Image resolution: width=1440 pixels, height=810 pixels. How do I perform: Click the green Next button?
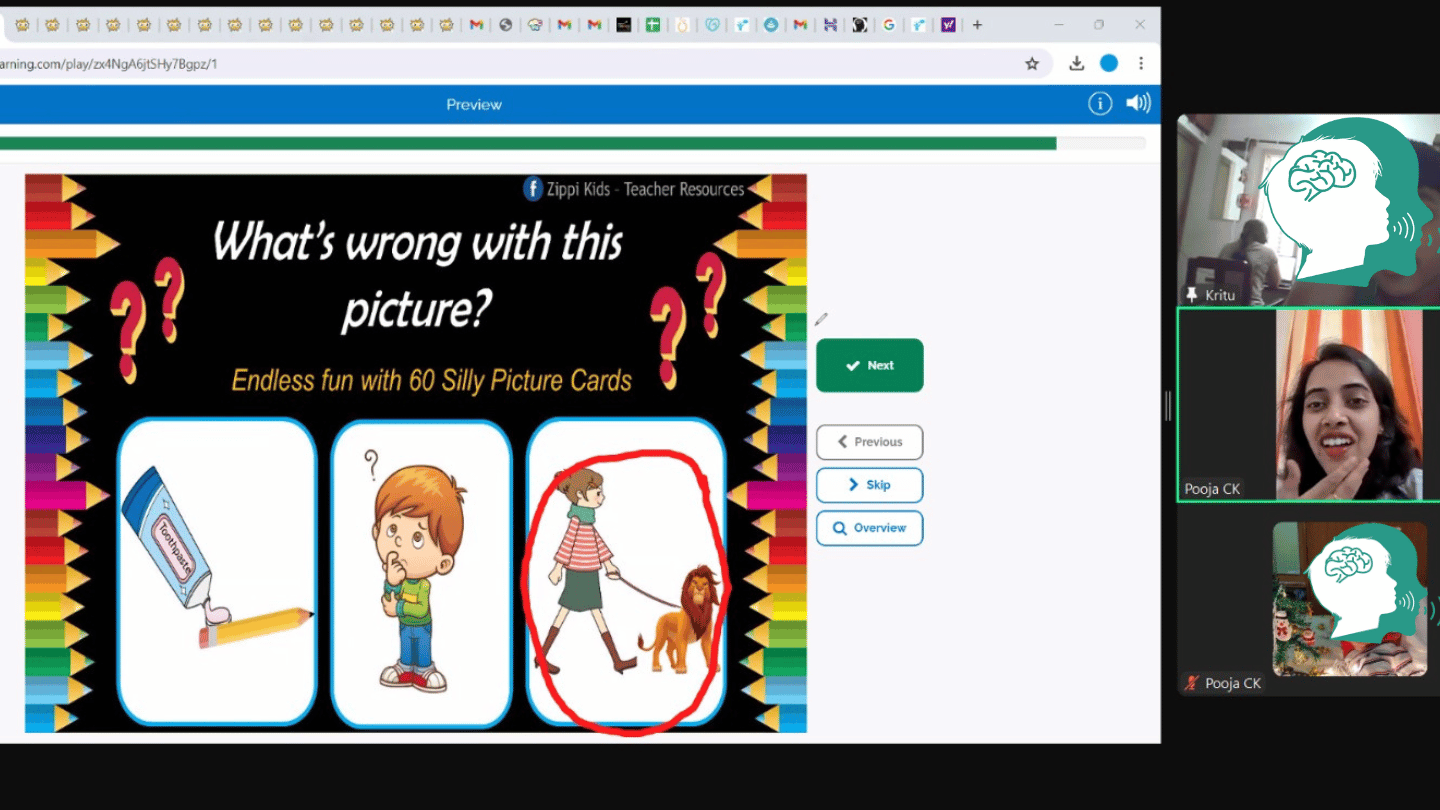[x=869, y=366]
